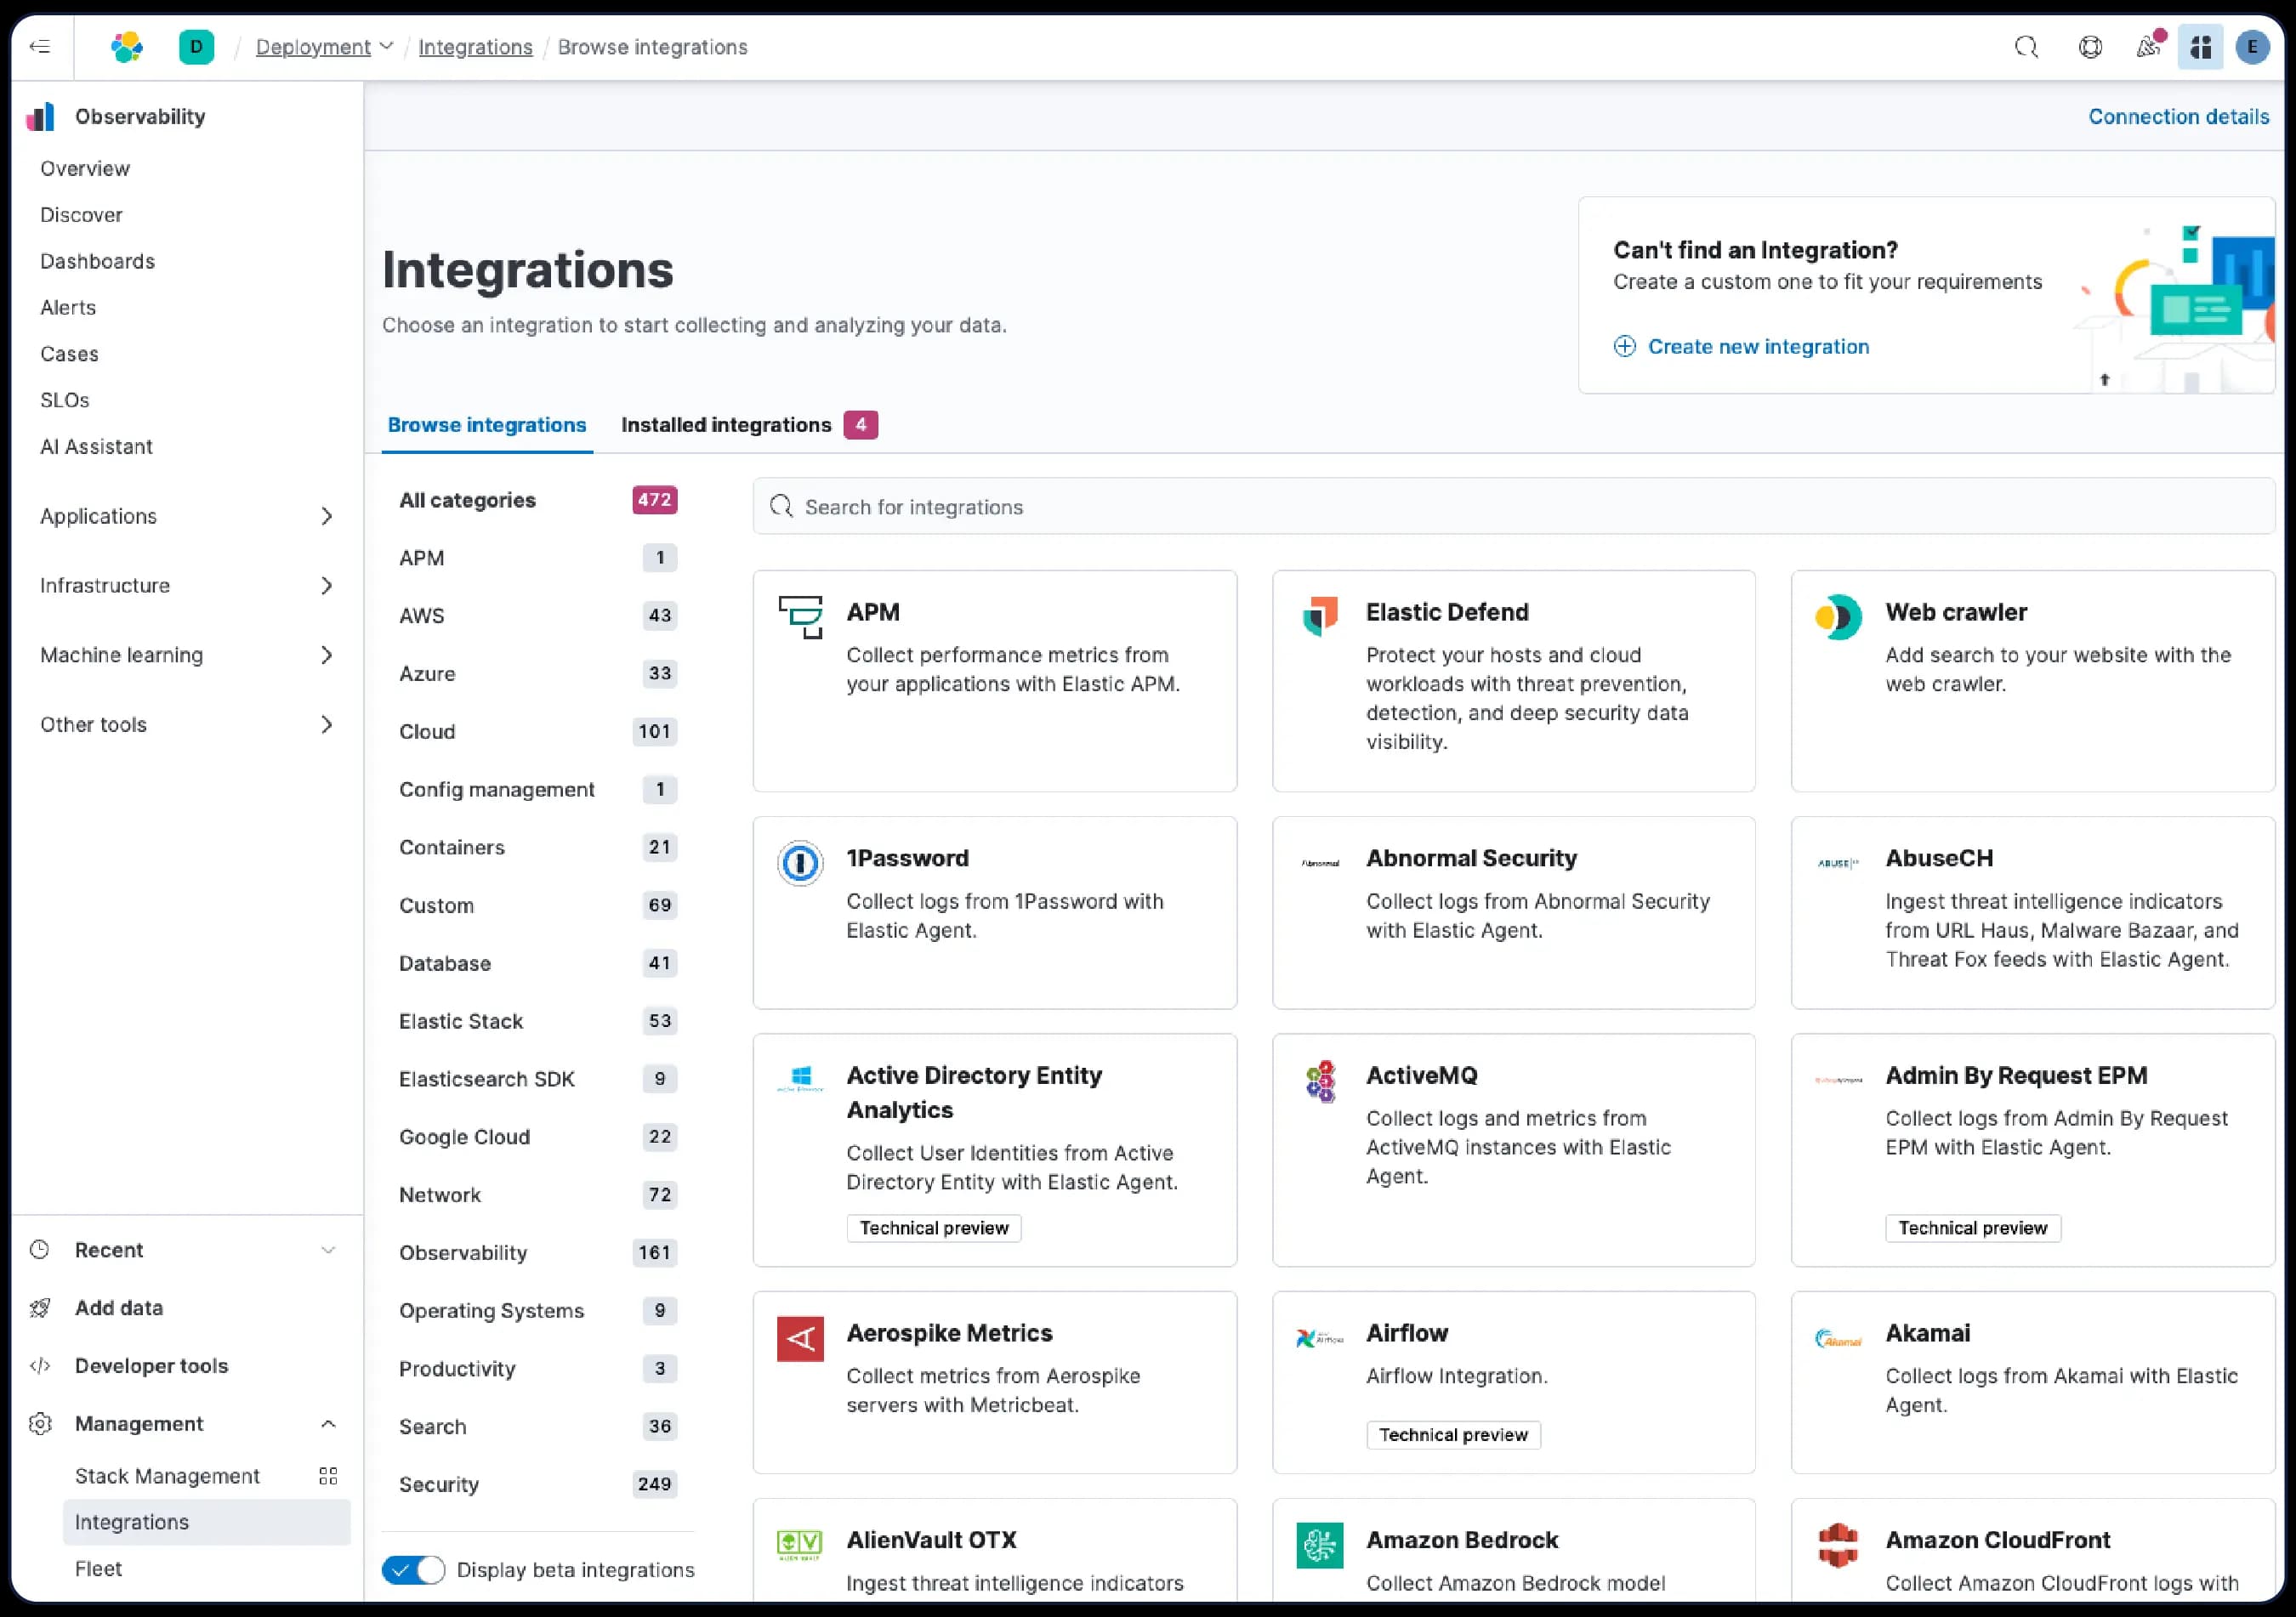
Task: Click the Management gear icon
Action: (x=40, y=1423)
